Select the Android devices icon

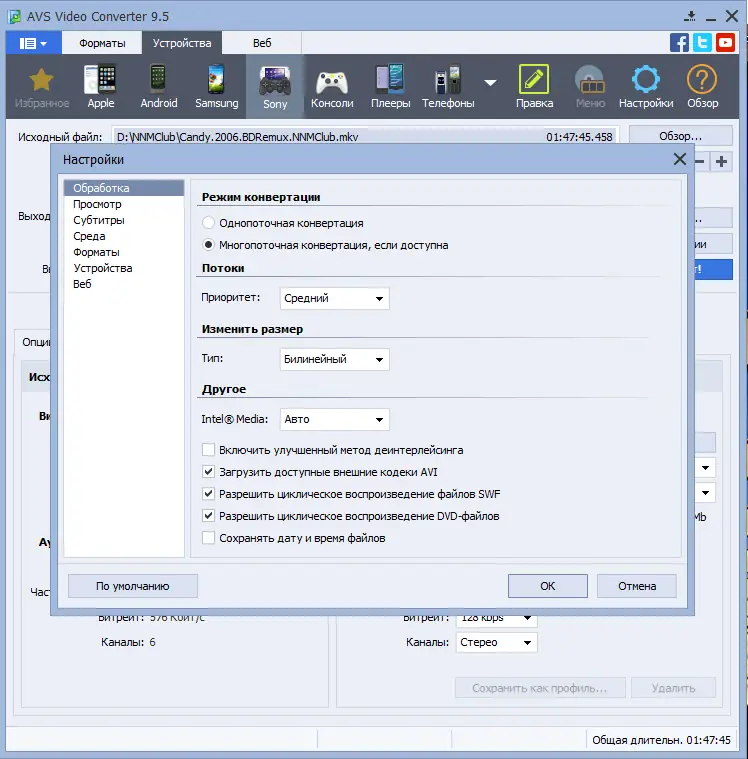[158, 86]
